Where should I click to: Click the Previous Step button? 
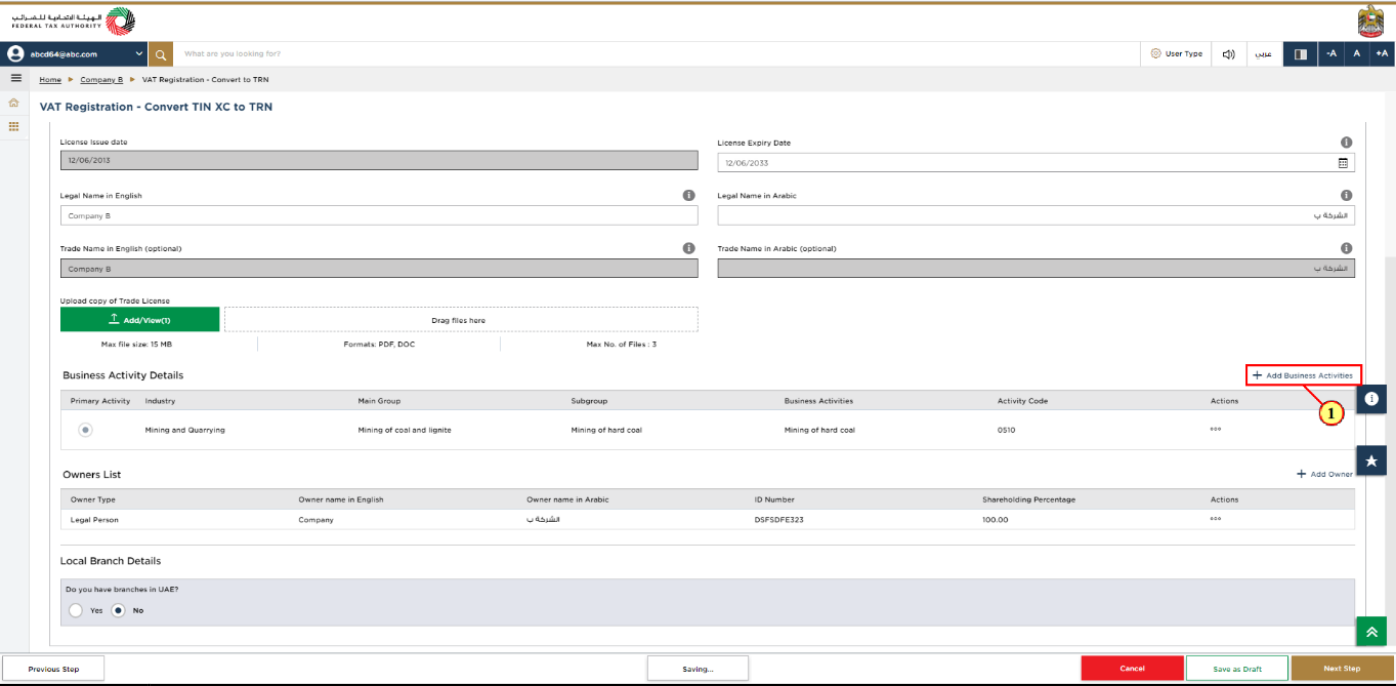[53, 669]
